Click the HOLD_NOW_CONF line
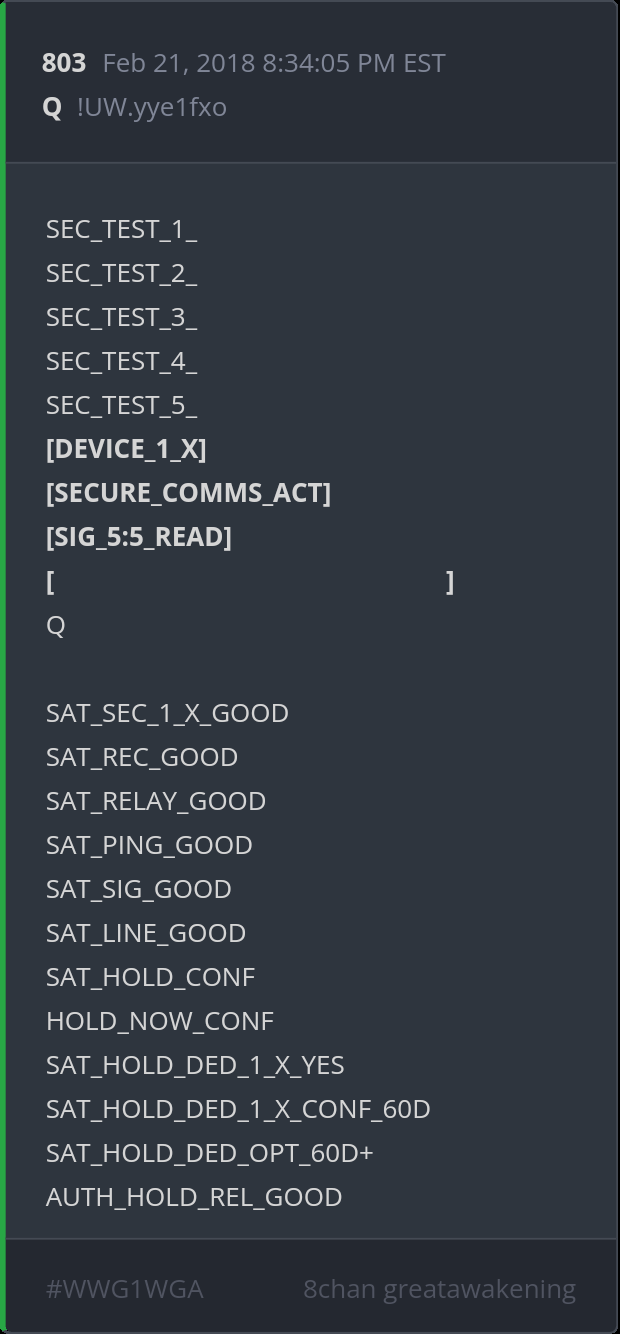The width and height of the screenshot is (620, 1334). (x=160, y=1021)
